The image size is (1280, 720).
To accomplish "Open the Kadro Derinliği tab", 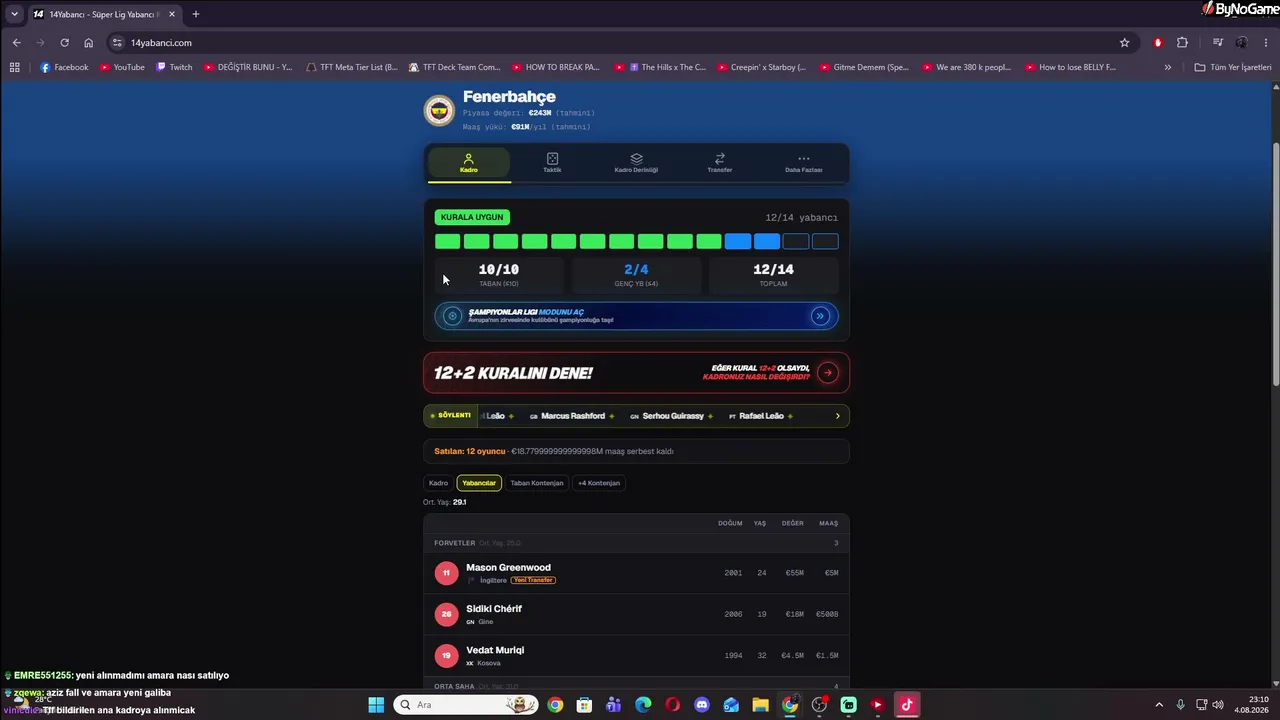I will click(636, 163).
